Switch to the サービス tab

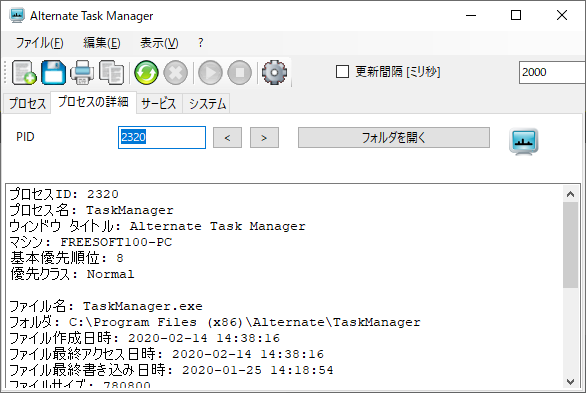click(159, 103)
